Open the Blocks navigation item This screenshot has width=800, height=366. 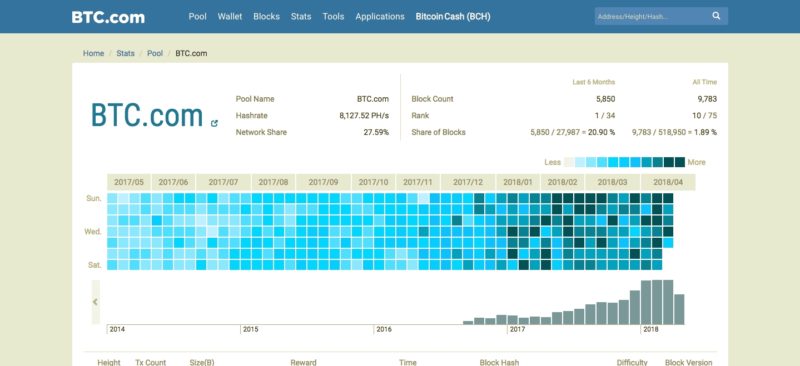[x=266, y=16]
